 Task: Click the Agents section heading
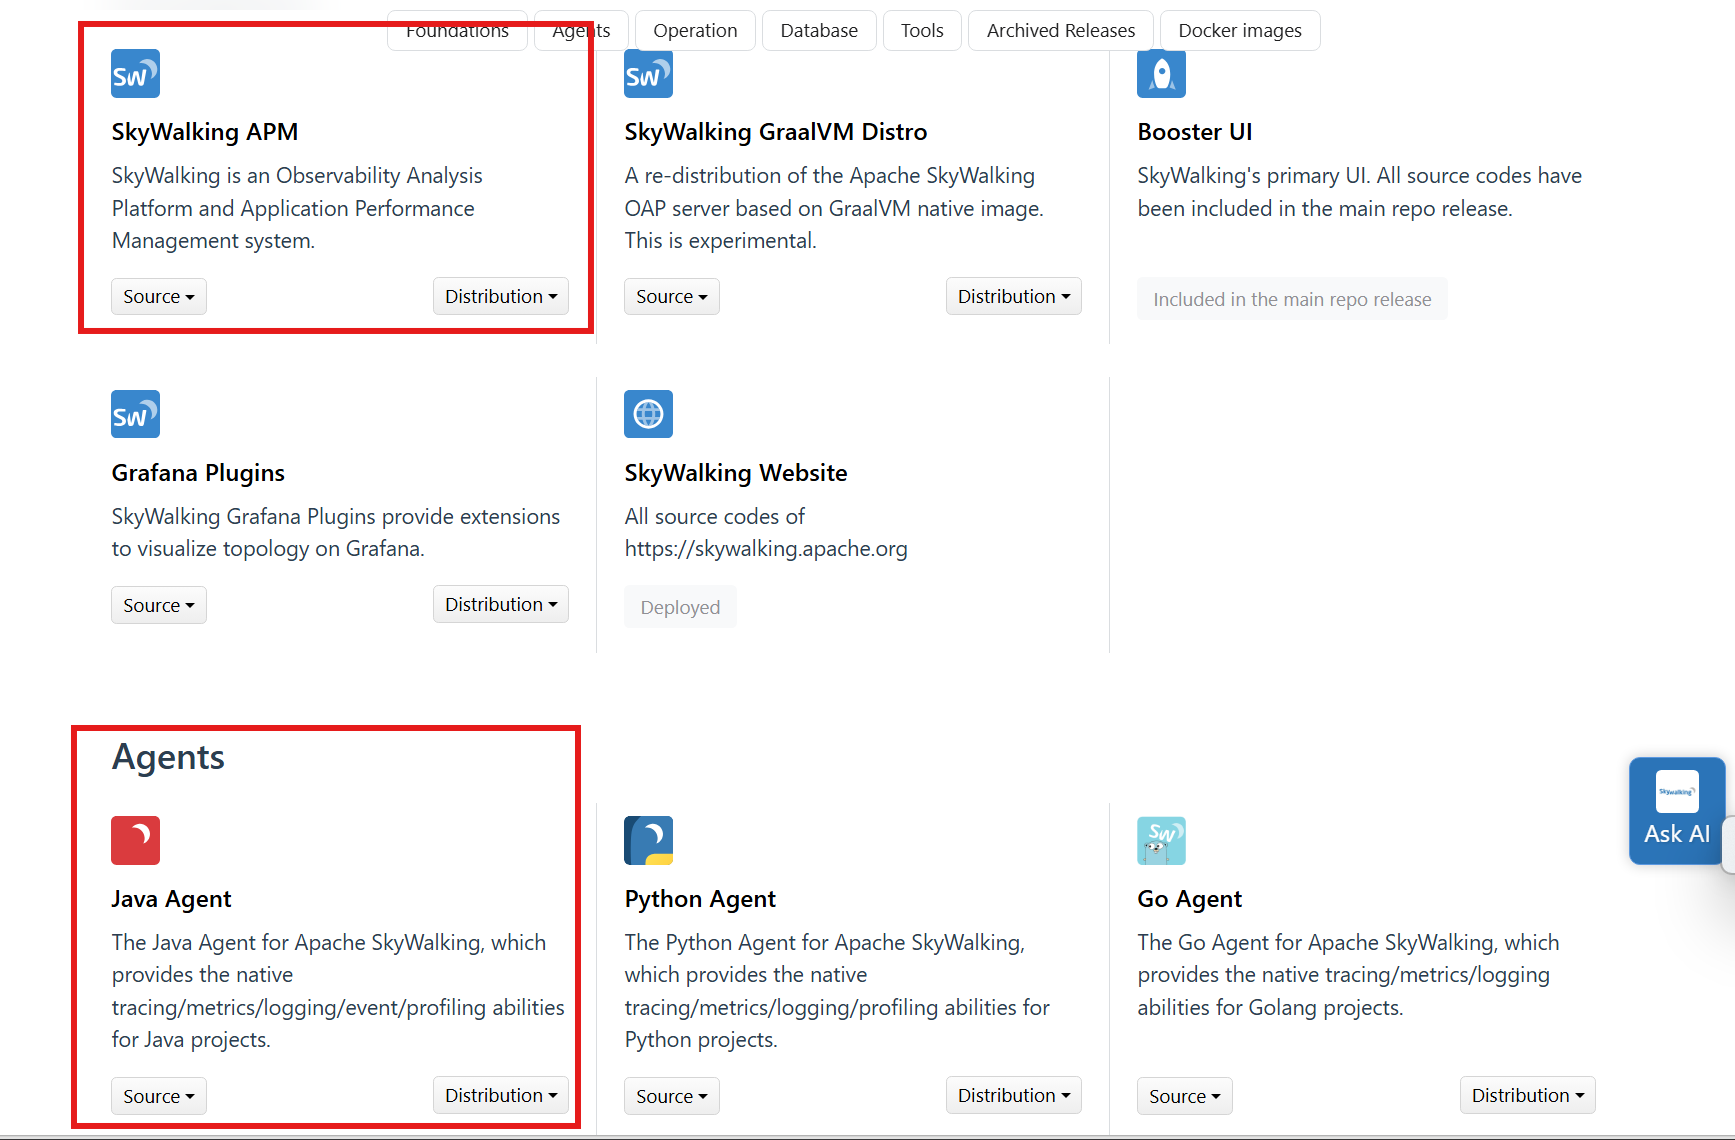[x=168, y=757]
